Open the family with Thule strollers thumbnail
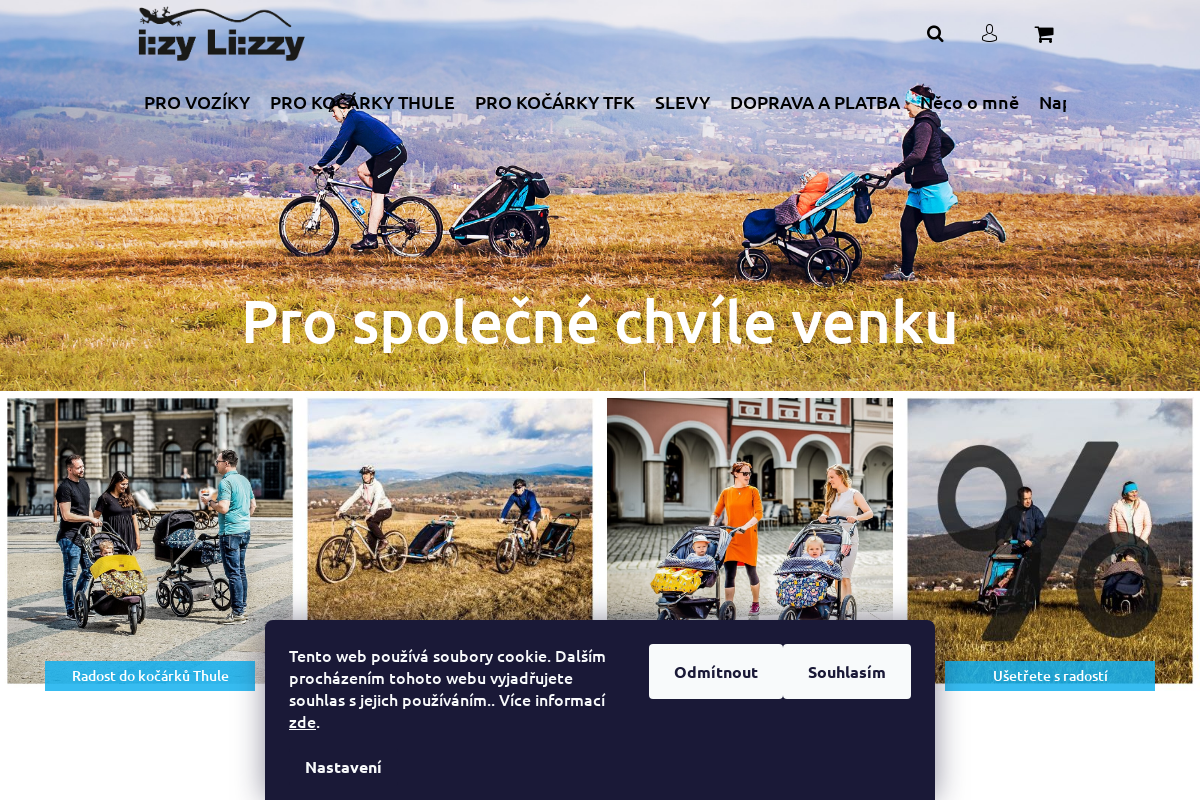Viewport: 1200px width, 800px height. pyautogui.click(x=150, y=540)
